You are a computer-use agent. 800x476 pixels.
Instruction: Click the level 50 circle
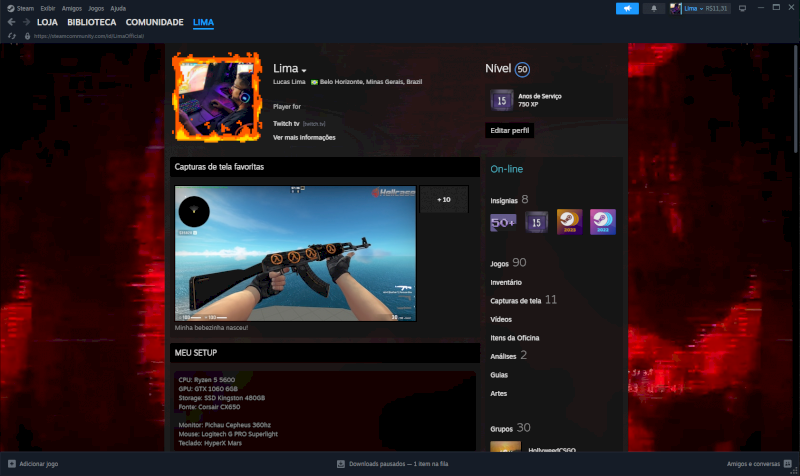tap(522, 69)
